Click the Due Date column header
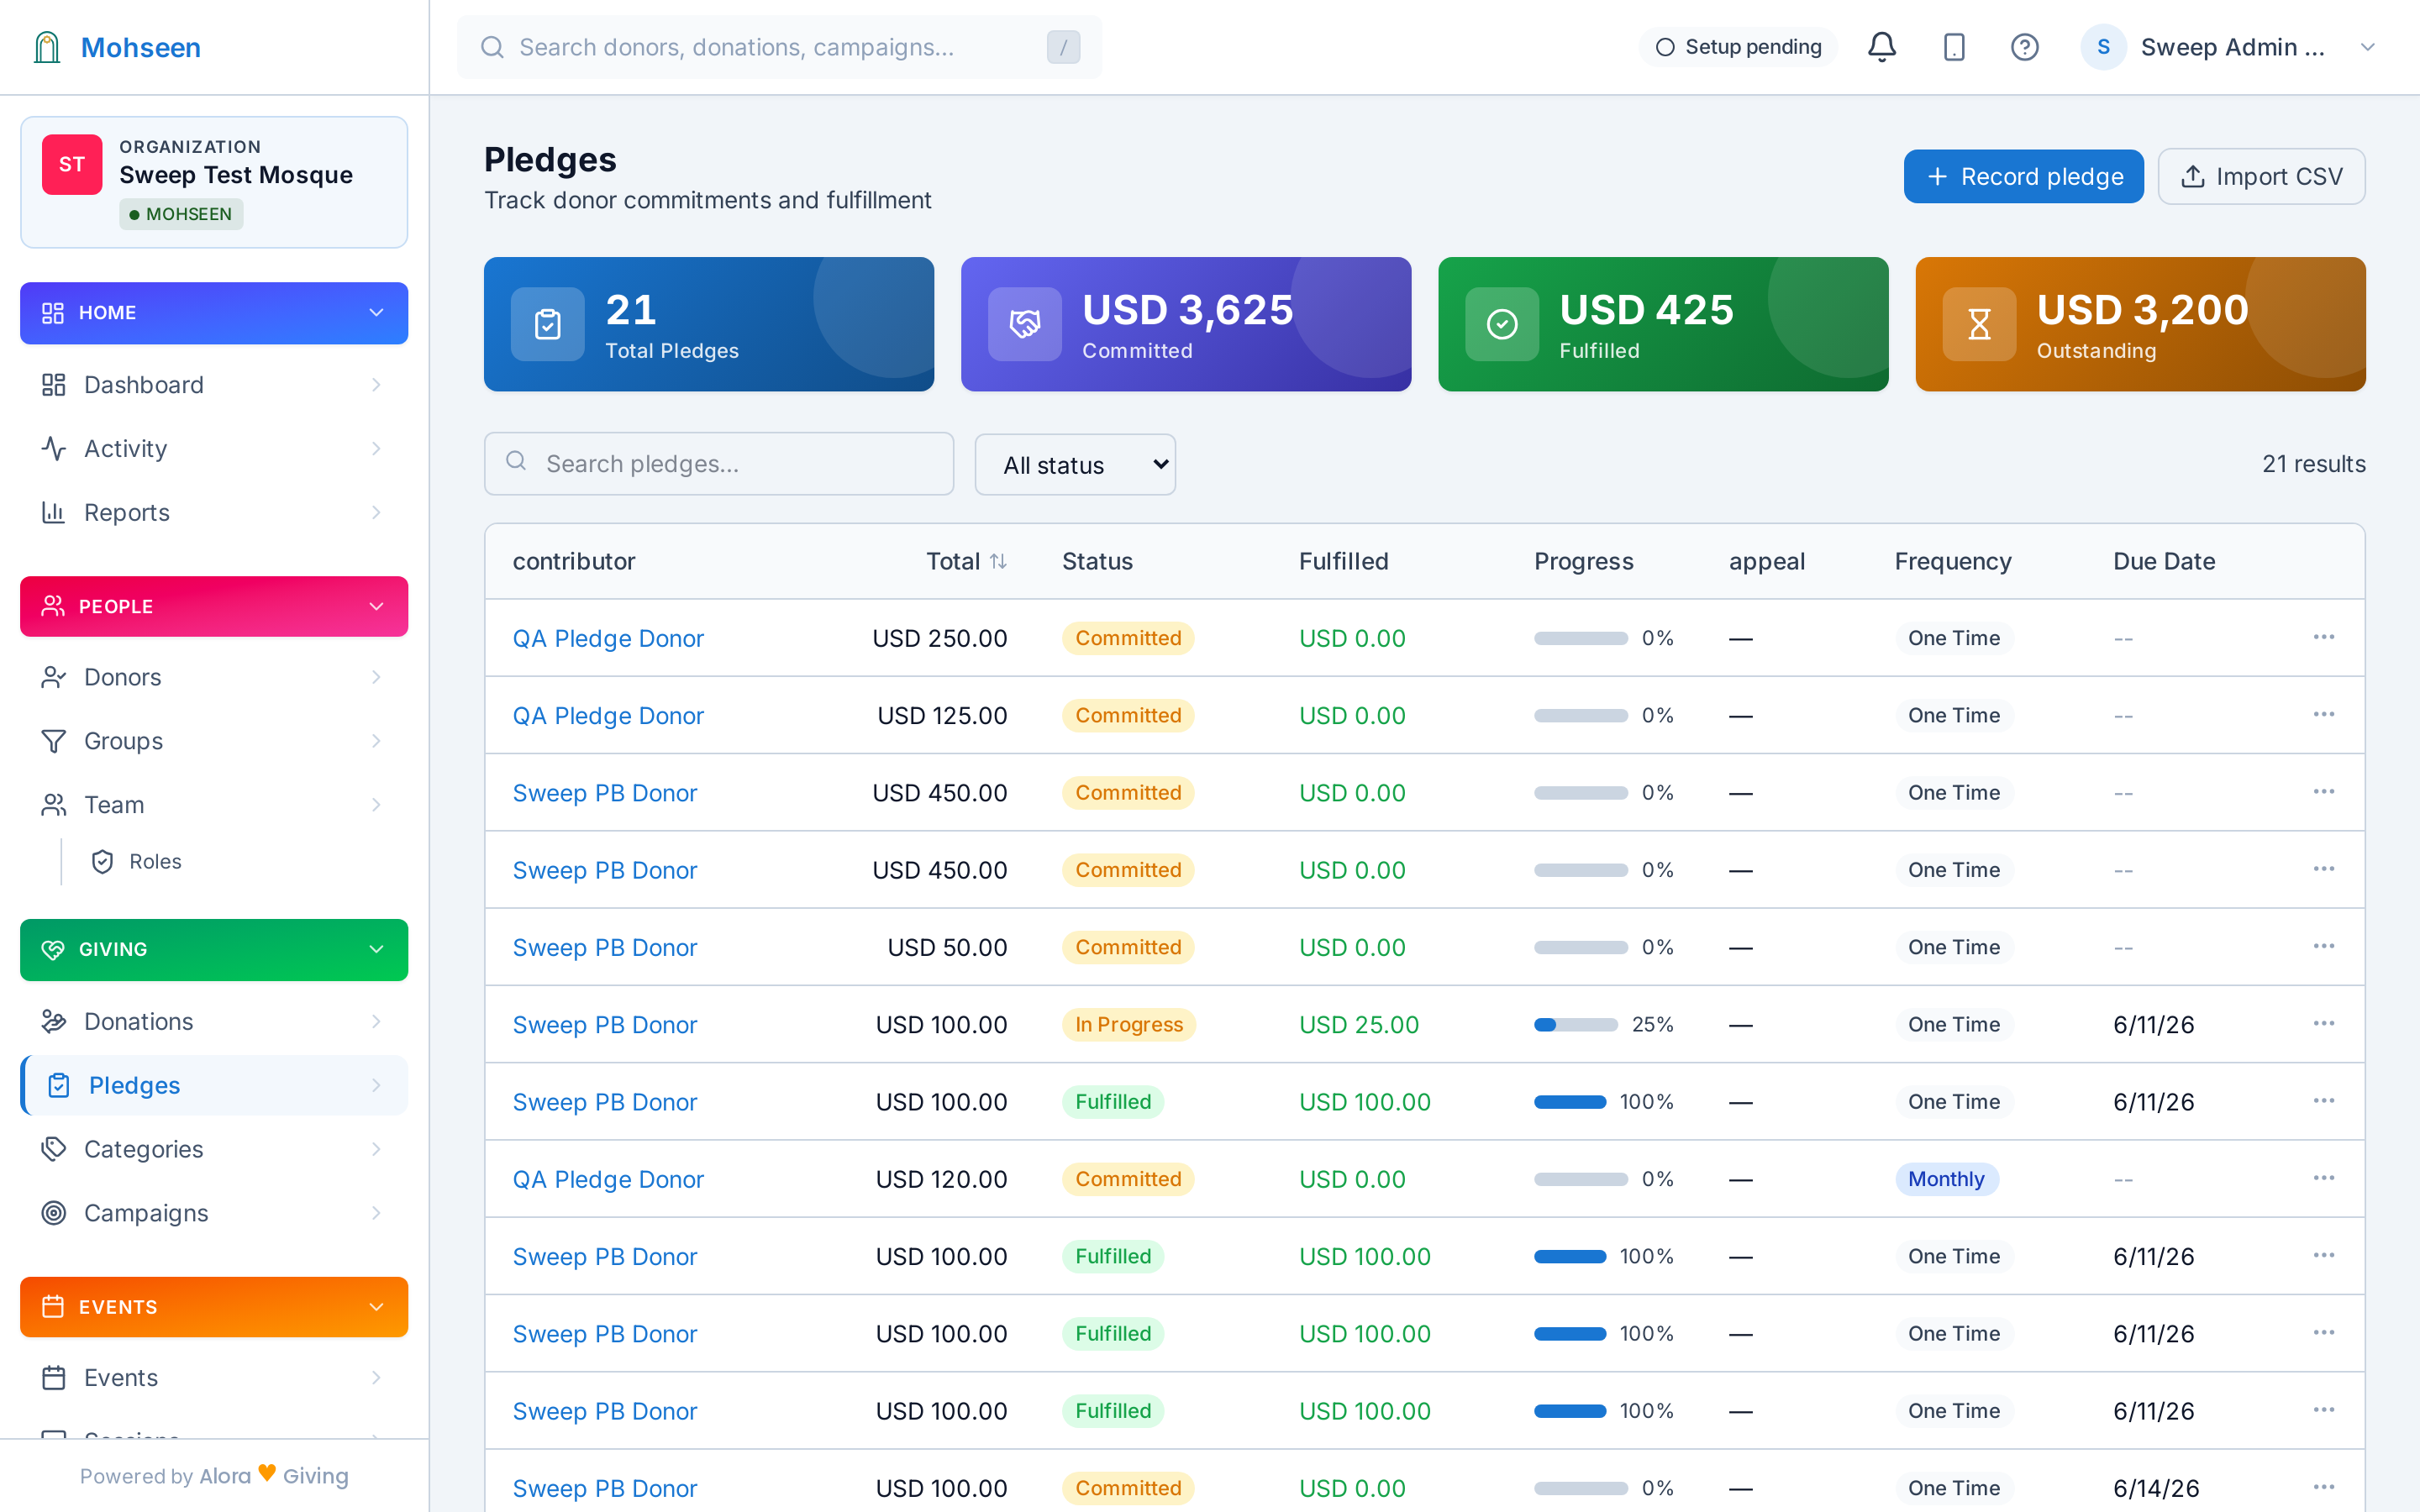This screenshot has width=2420, height=1512. (x=2164, y=561)
